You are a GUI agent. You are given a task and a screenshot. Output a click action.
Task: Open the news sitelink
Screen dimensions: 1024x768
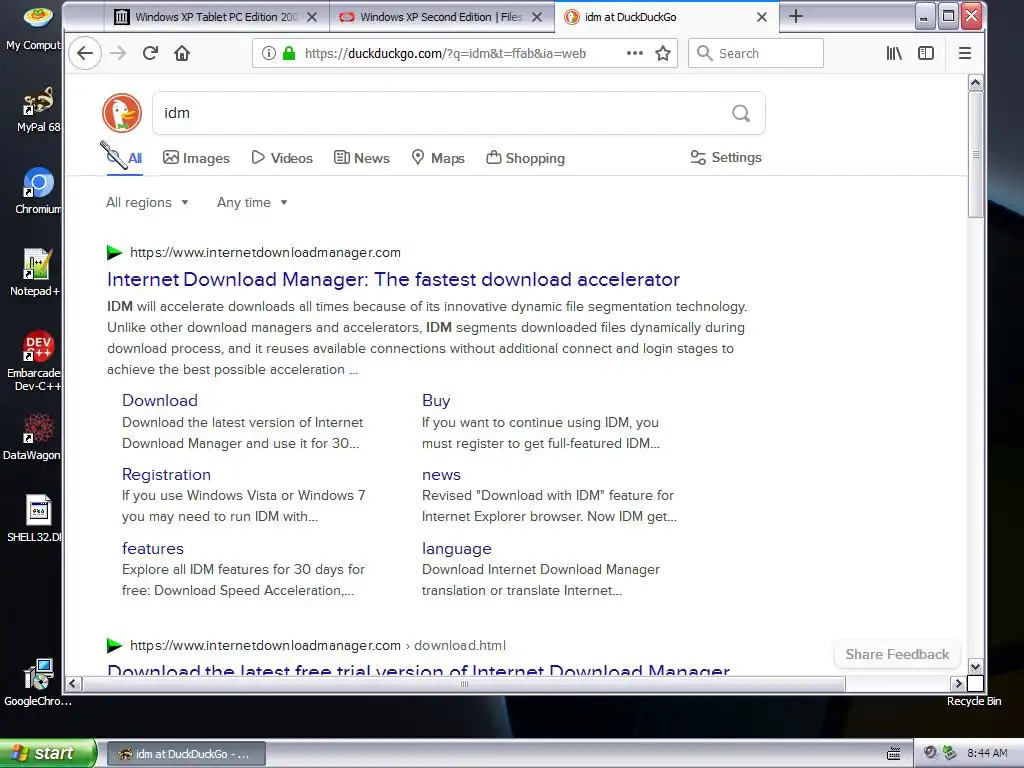[441, 475]
